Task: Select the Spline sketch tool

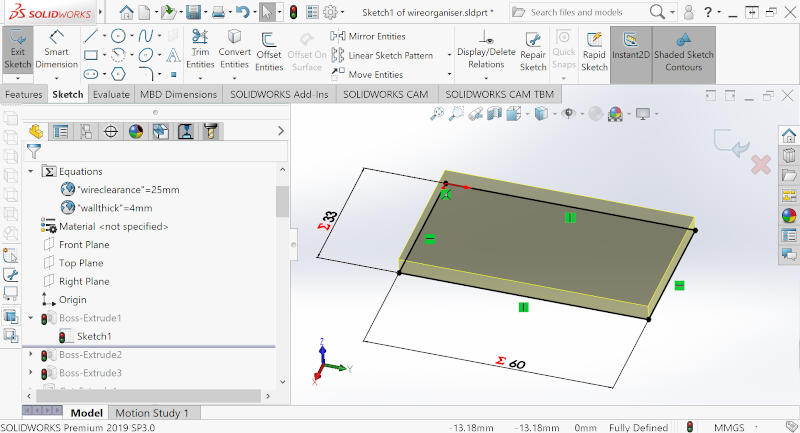Action: [146, 36]
